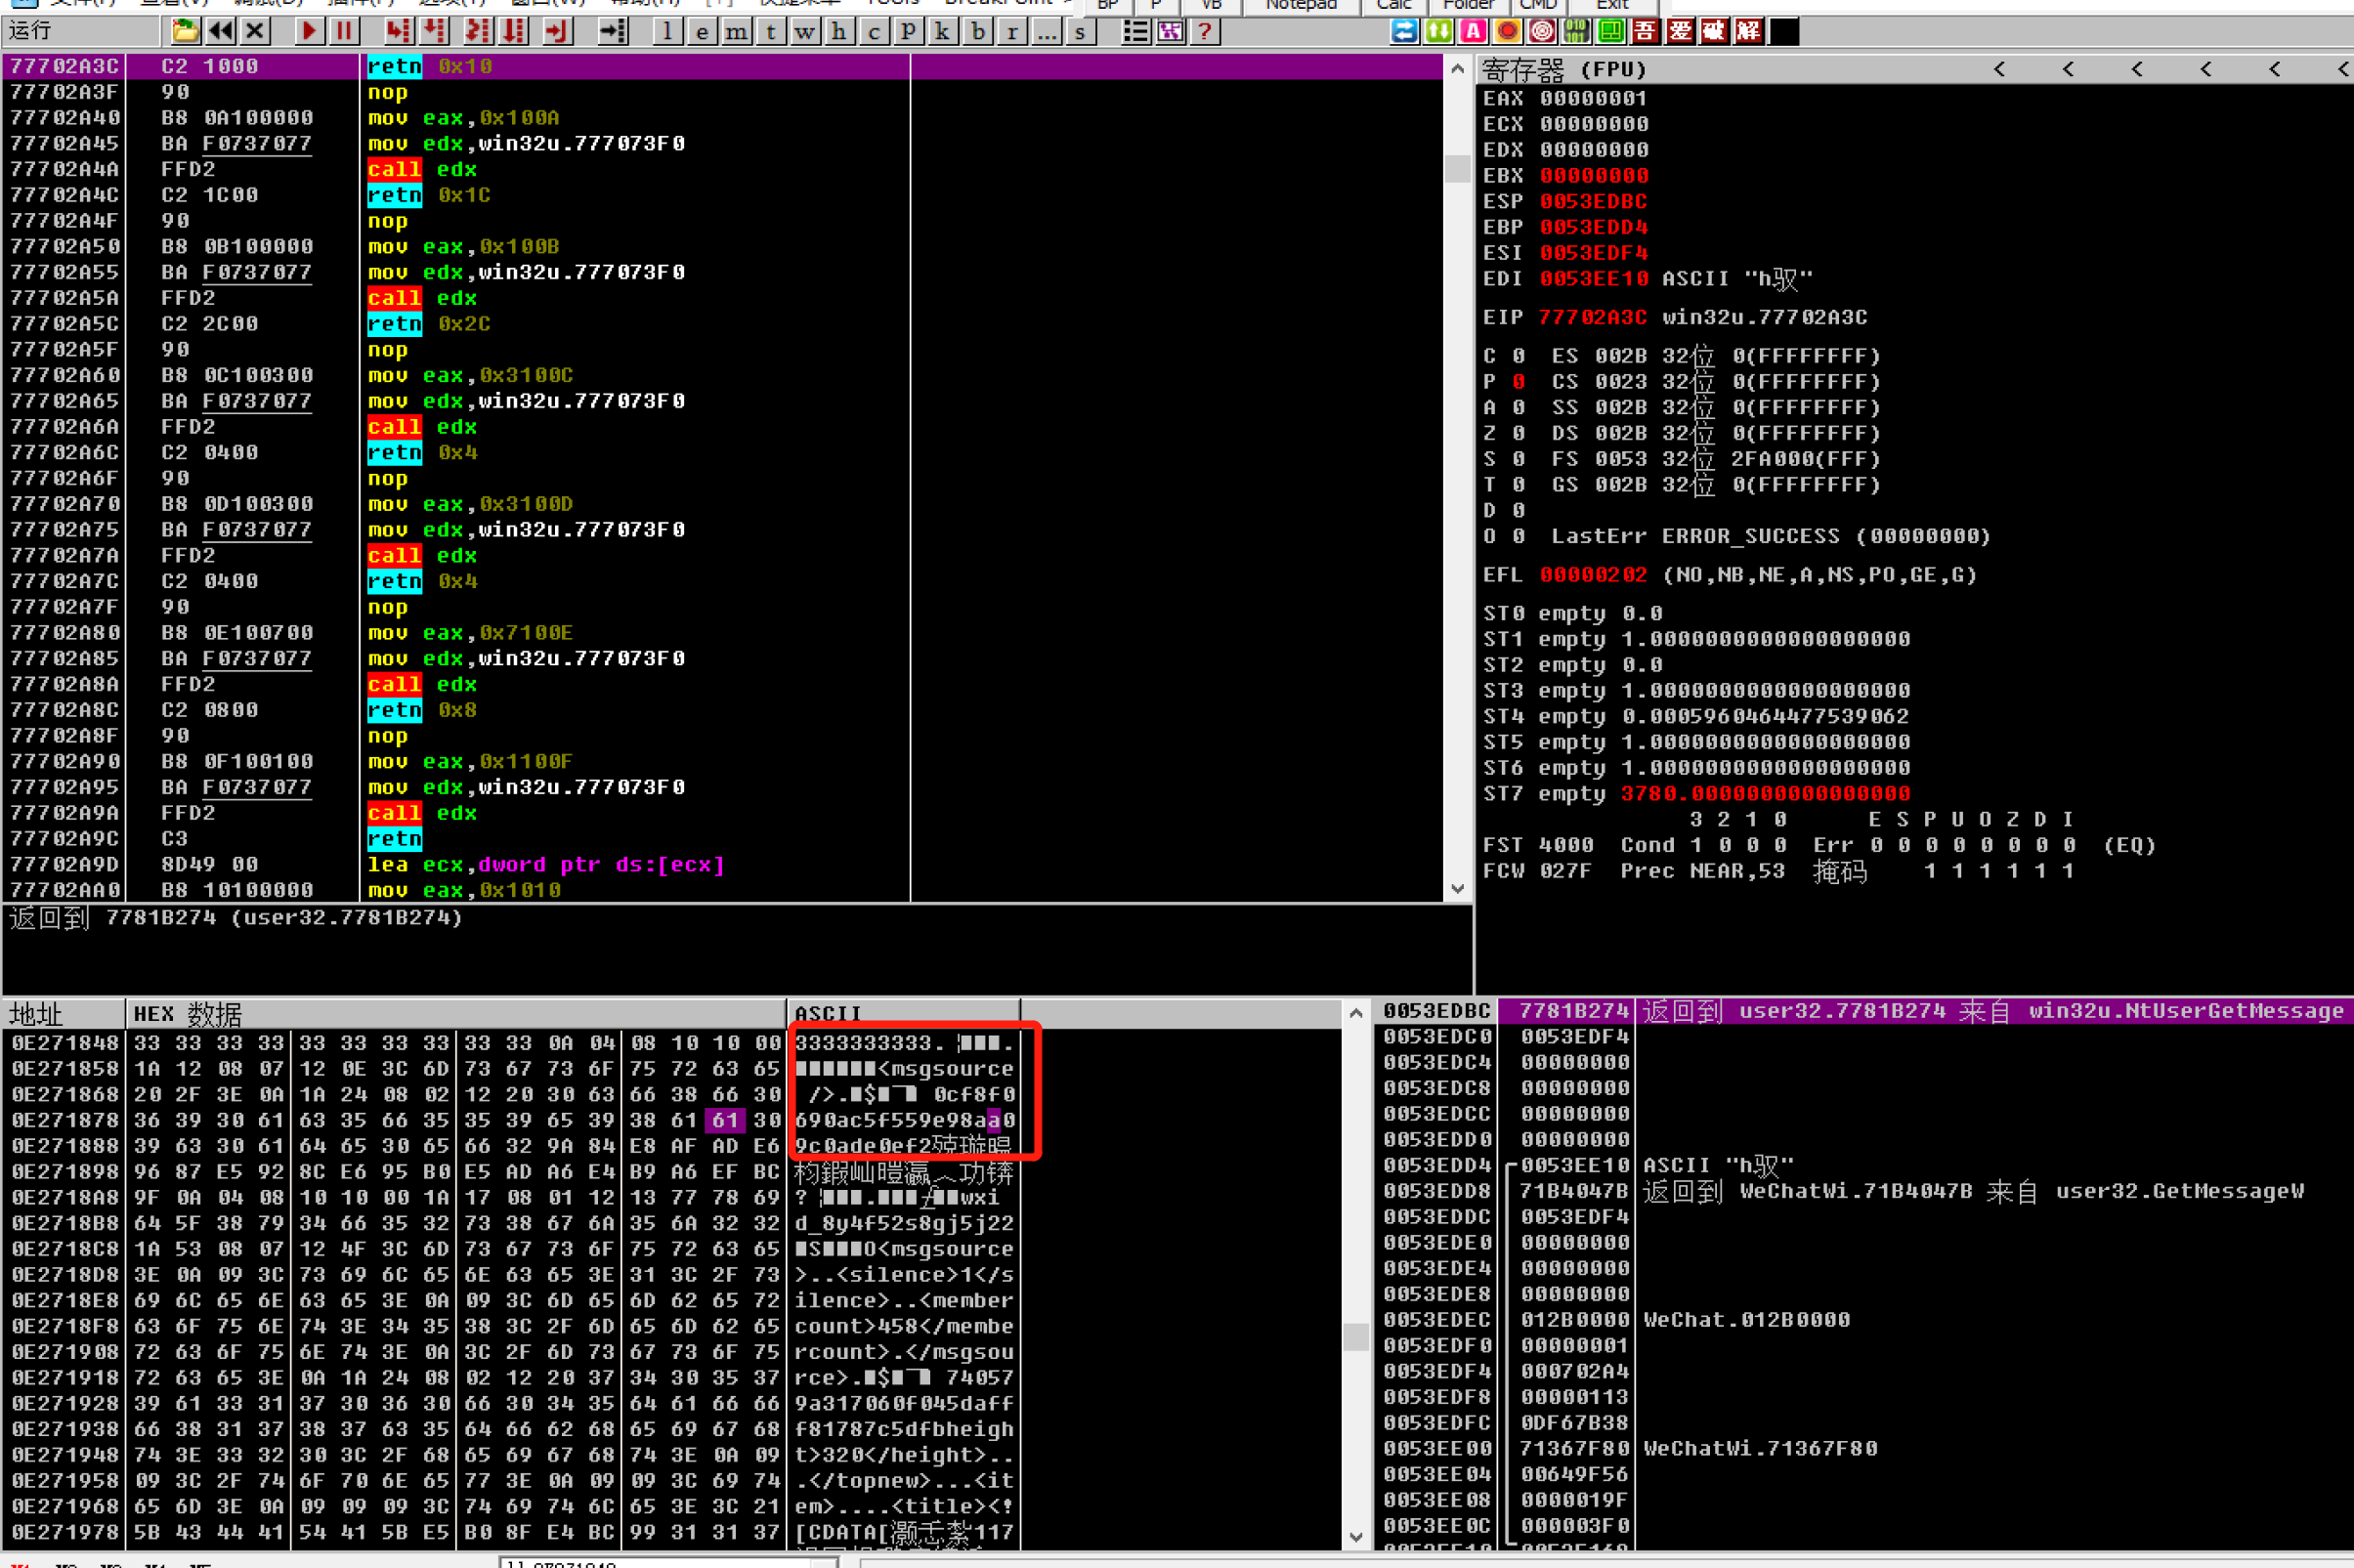Click the green binary 010 plugin icon
This screenshot has width=2354, height=1568.
pyautogui.click(x=1576, y=31)
